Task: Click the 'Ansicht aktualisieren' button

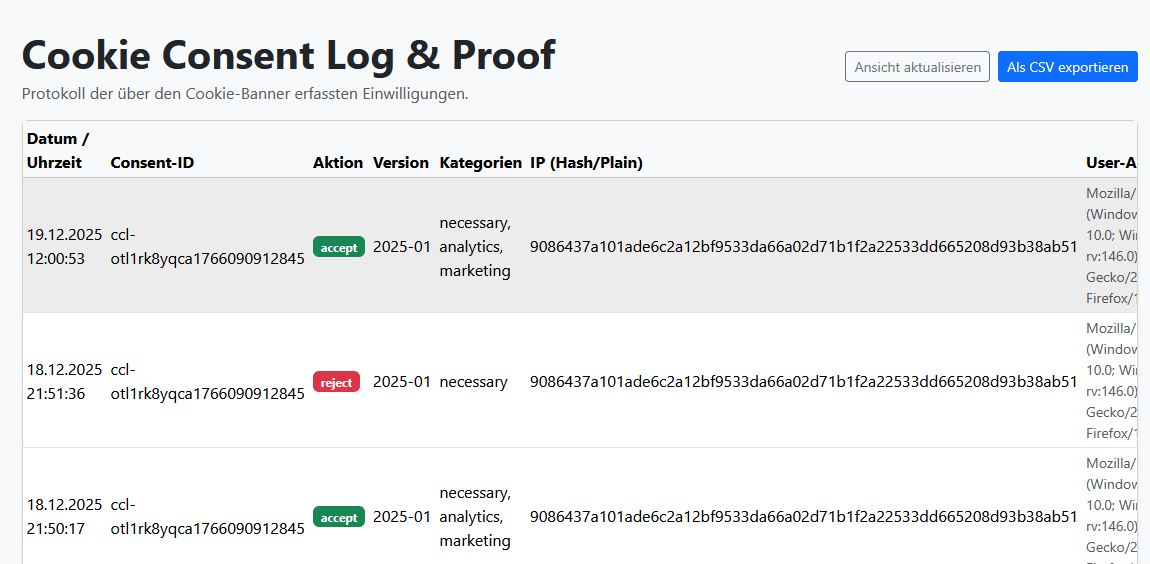Action: (917, 67)
